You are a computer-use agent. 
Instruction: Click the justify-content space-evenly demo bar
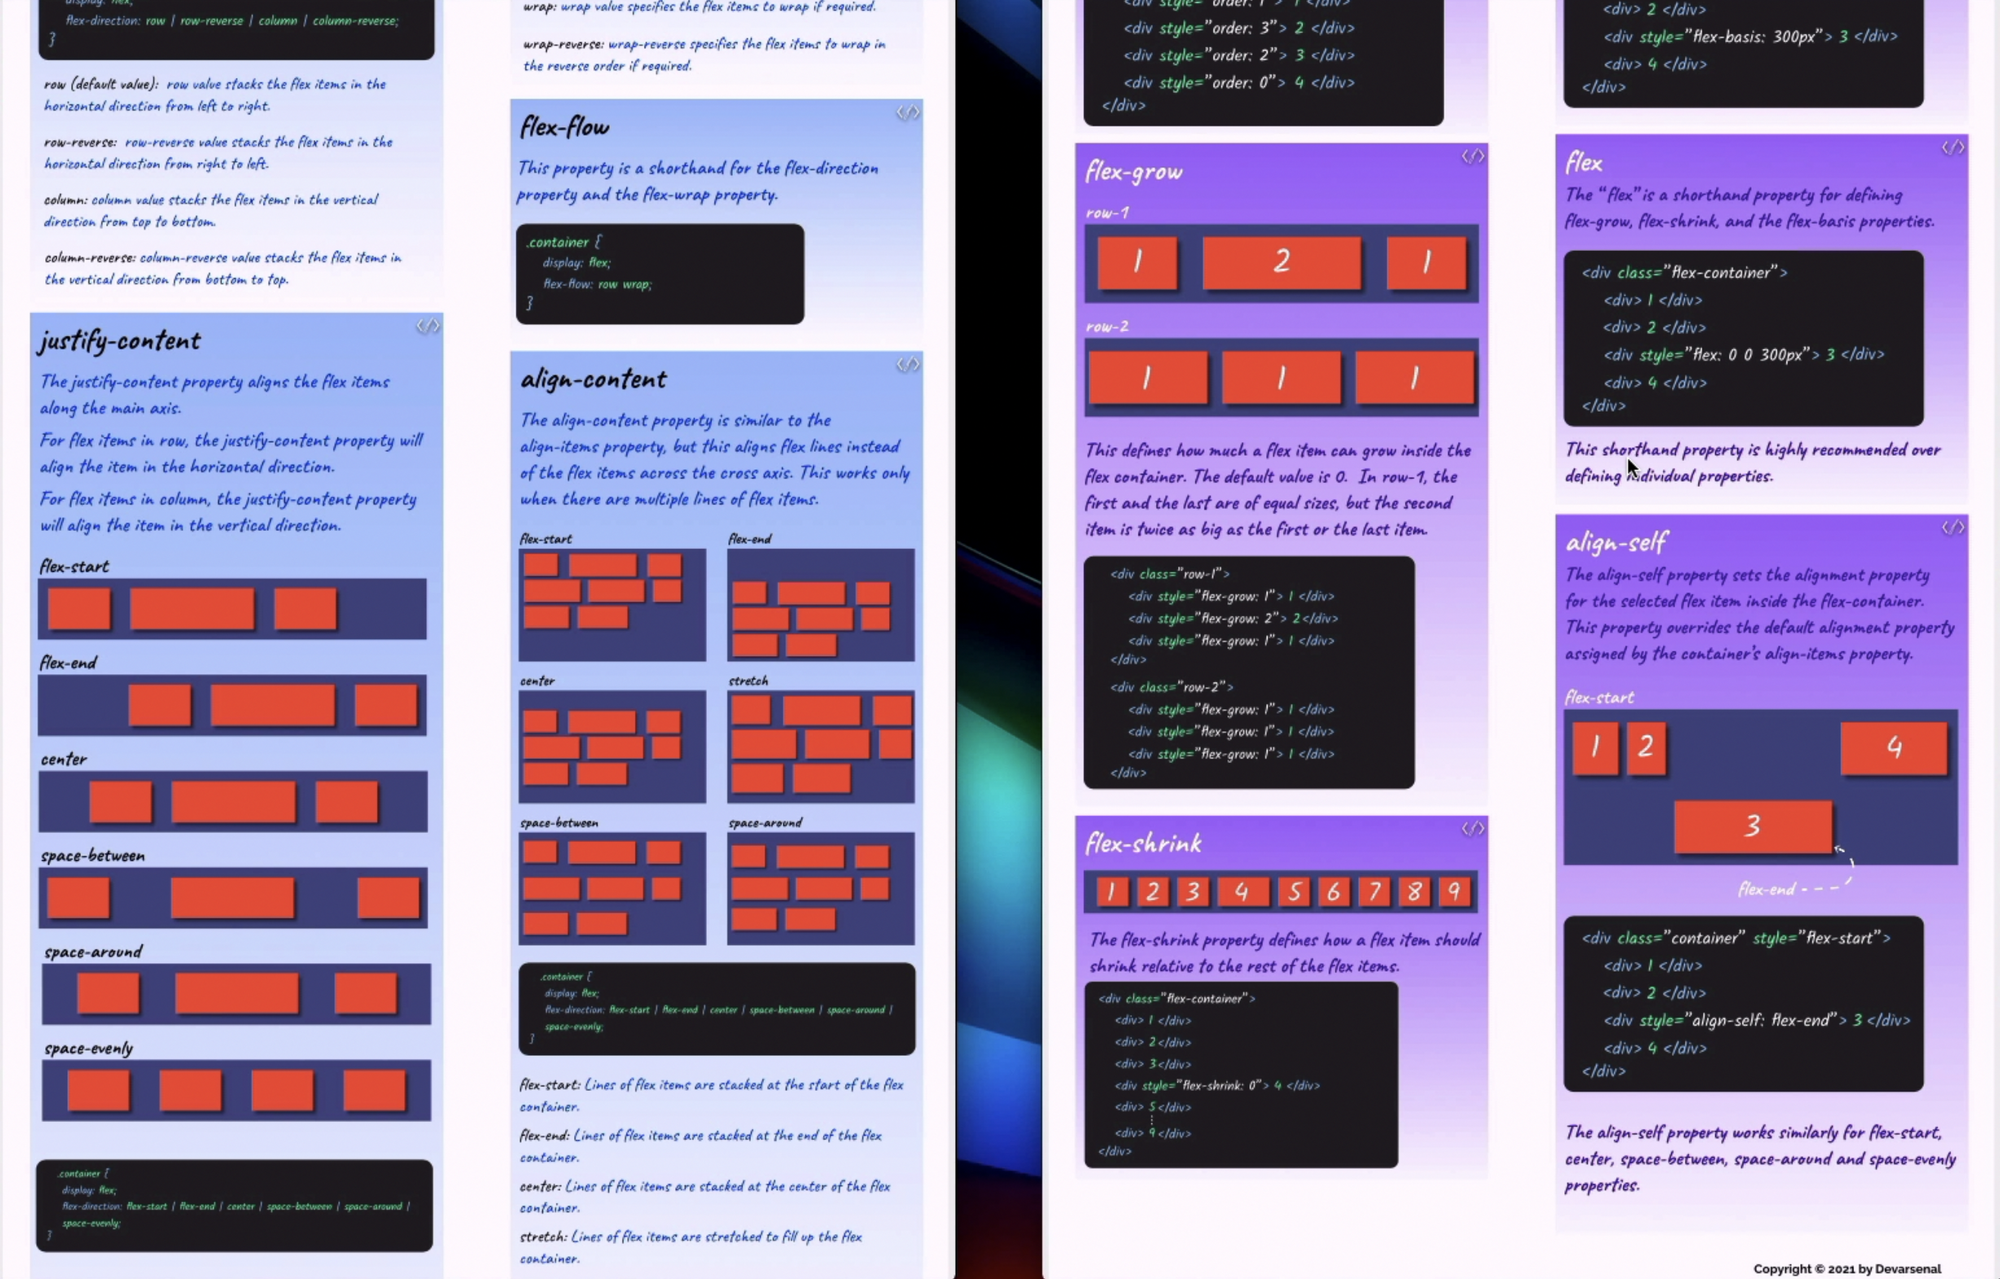236,1090
